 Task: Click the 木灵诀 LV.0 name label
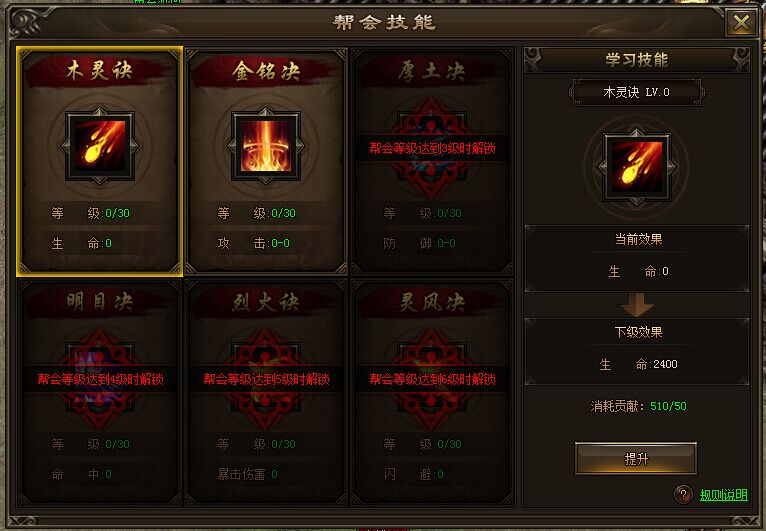[x=637, y=92]
